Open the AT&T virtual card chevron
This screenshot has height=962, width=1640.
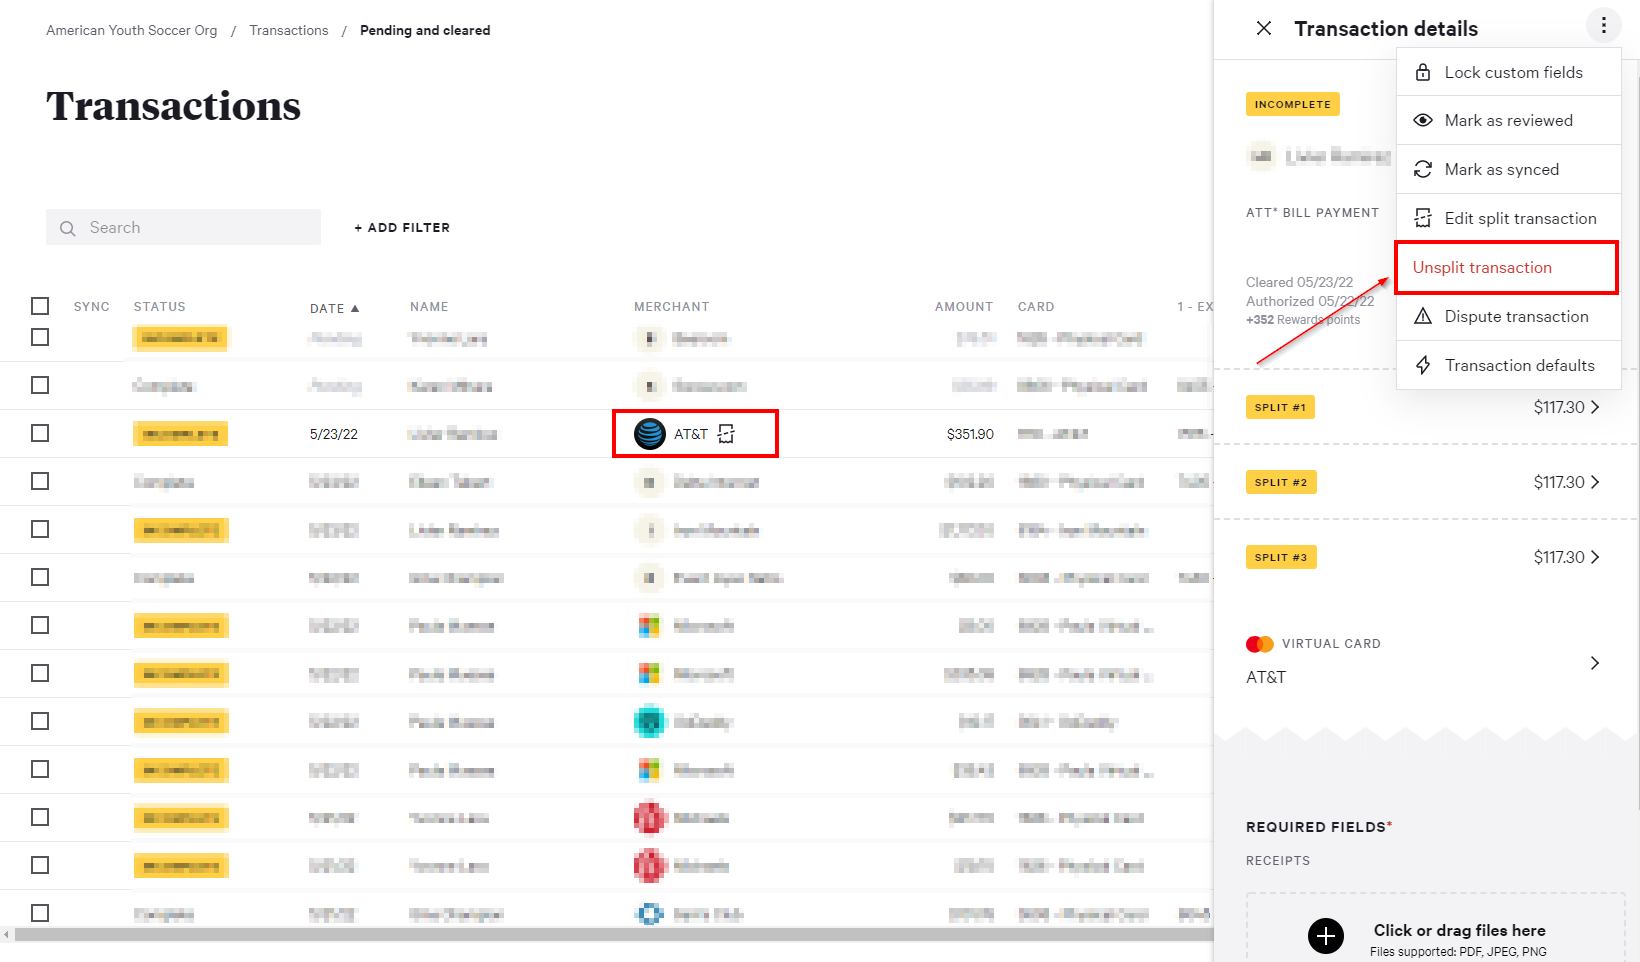tap(1594, 663)
